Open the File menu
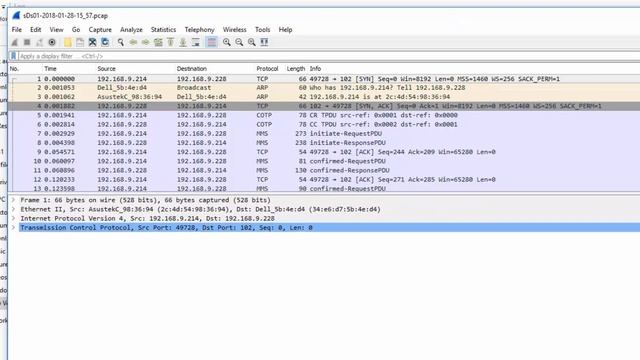This screenshot has height=360, width=640. tap(17, 30)
